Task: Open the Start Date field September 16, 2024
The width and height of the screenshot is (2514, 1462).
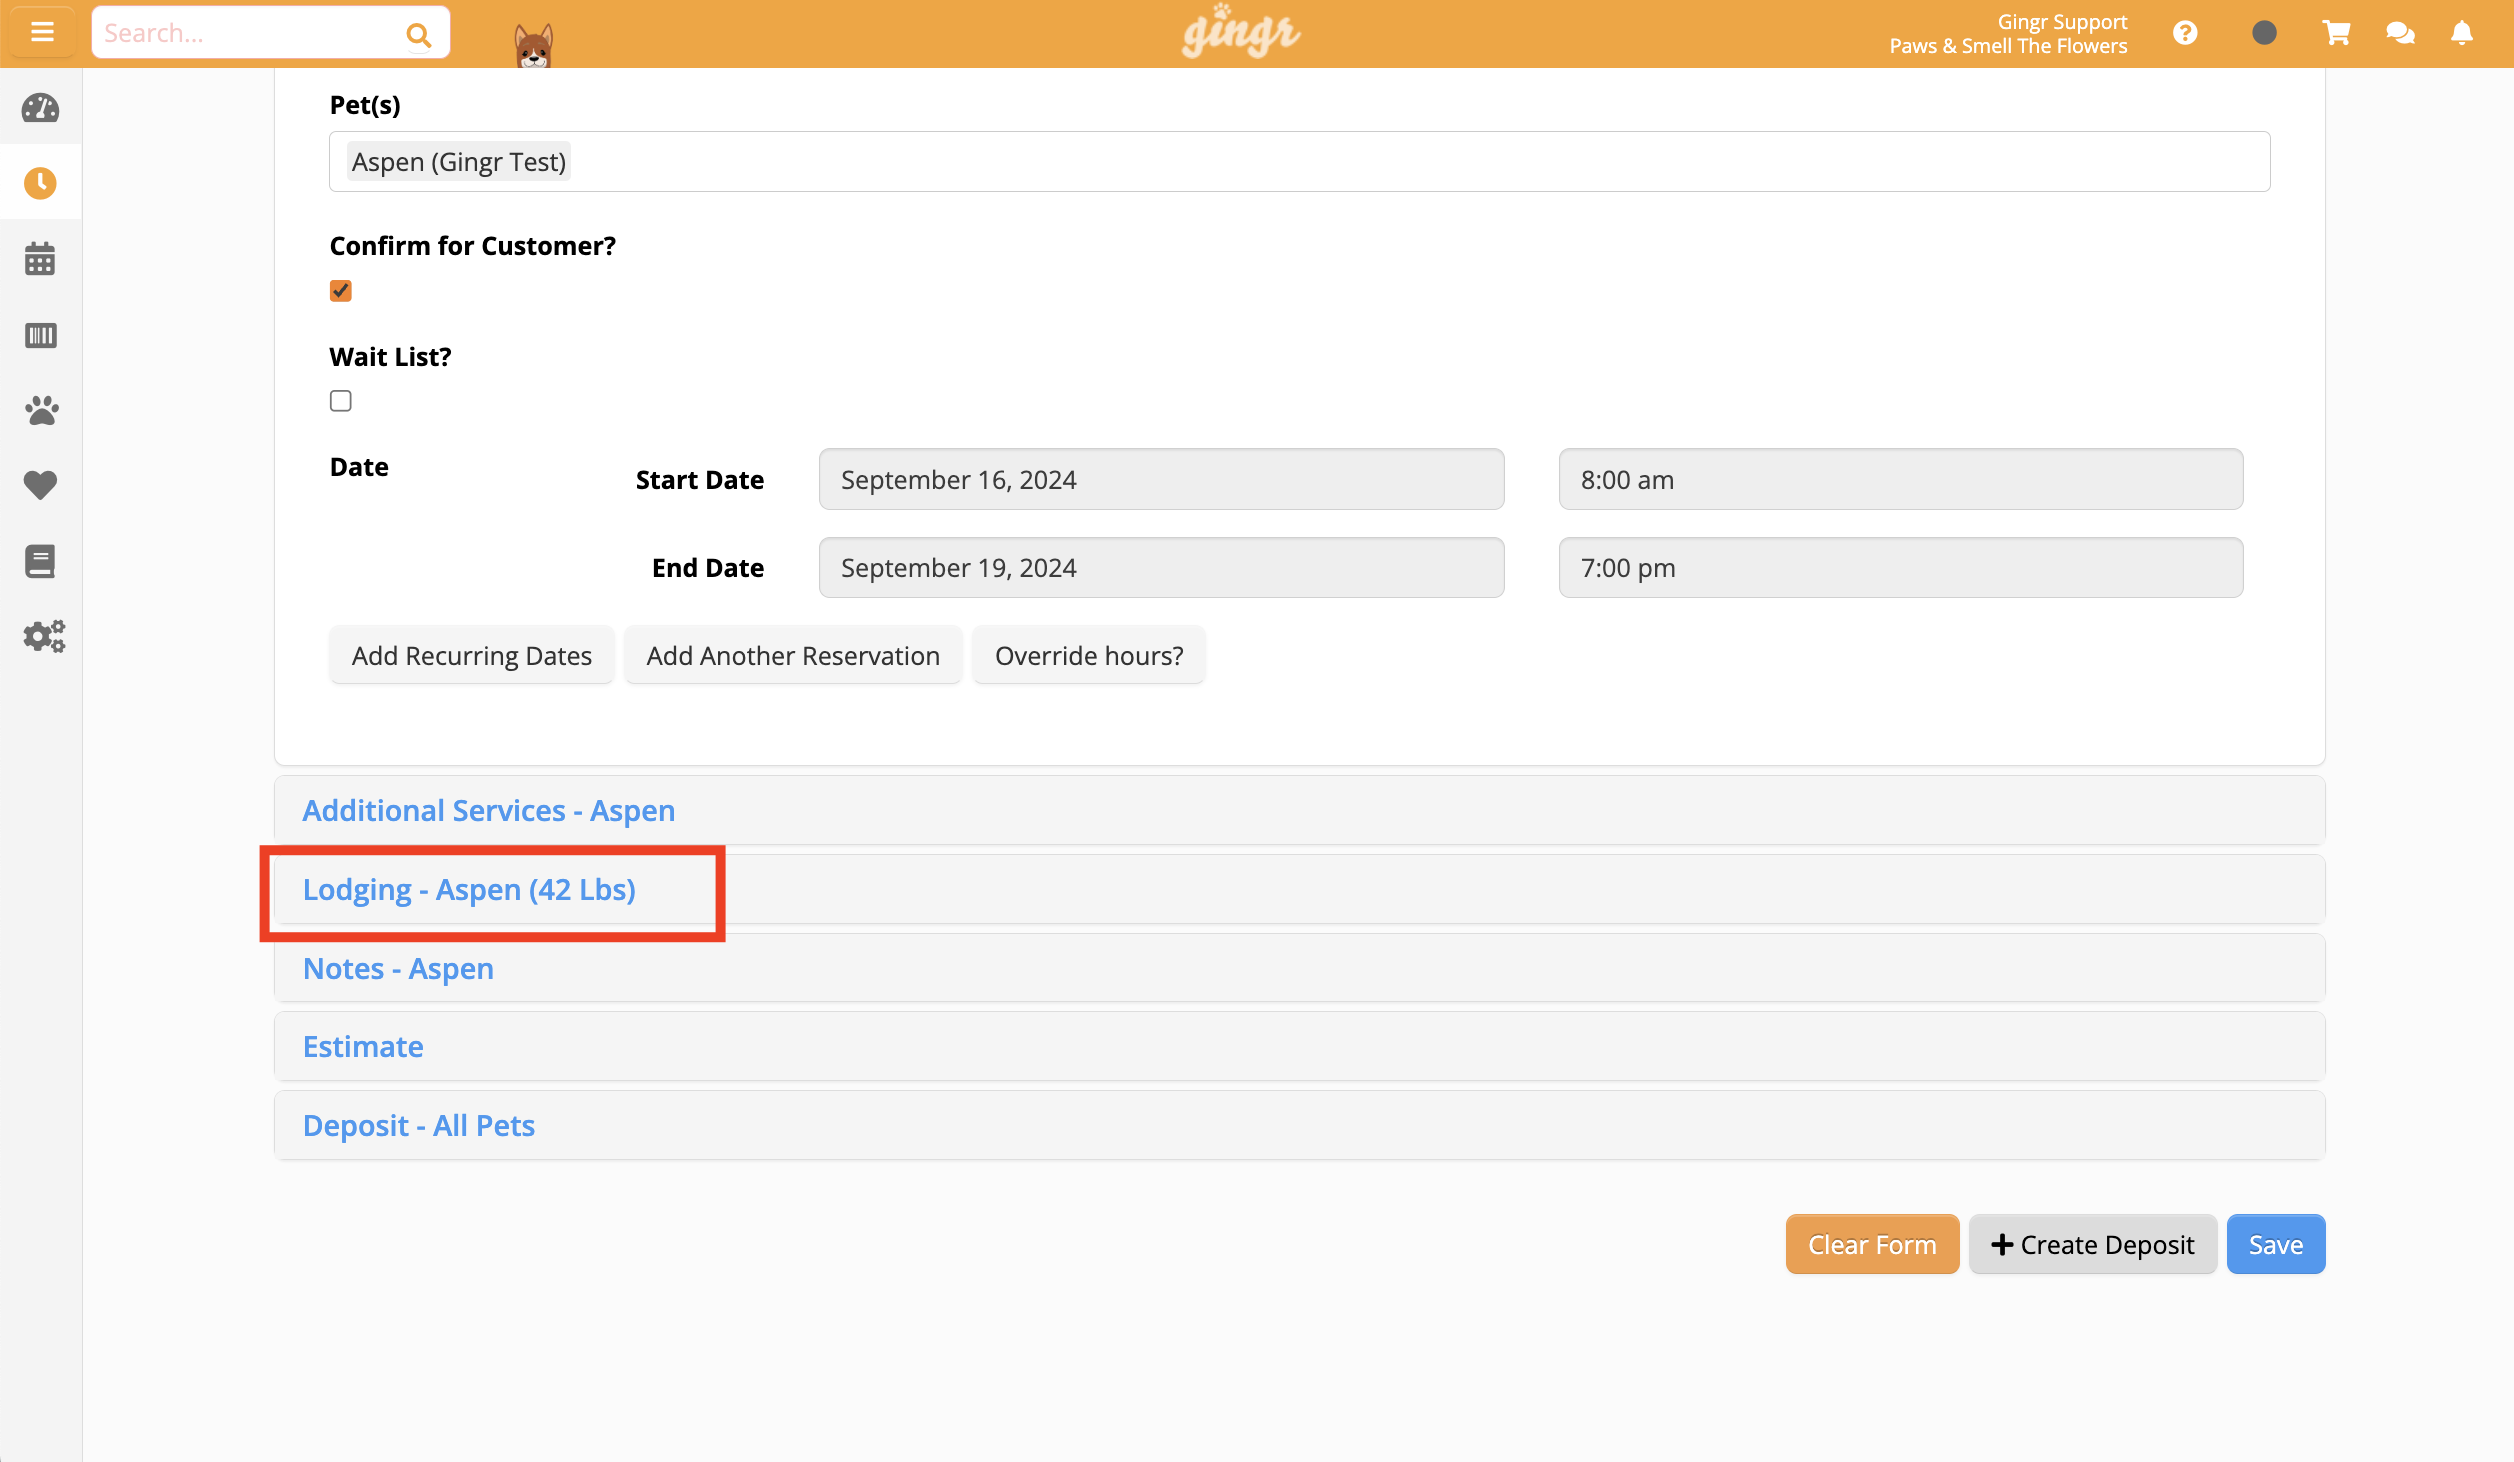Action: (x=1162, y=479)
